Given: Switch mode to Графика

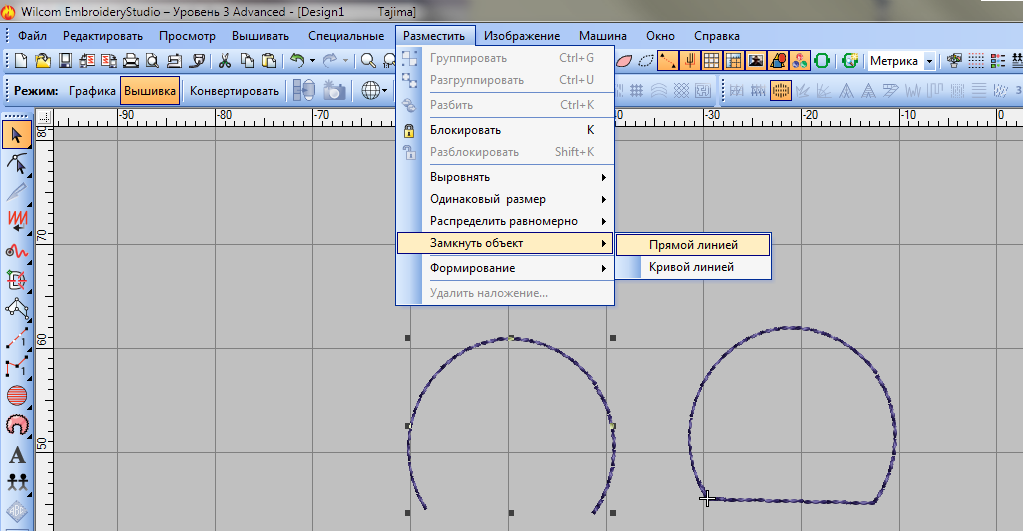Looking at the screenshot, I should [92, 91].
